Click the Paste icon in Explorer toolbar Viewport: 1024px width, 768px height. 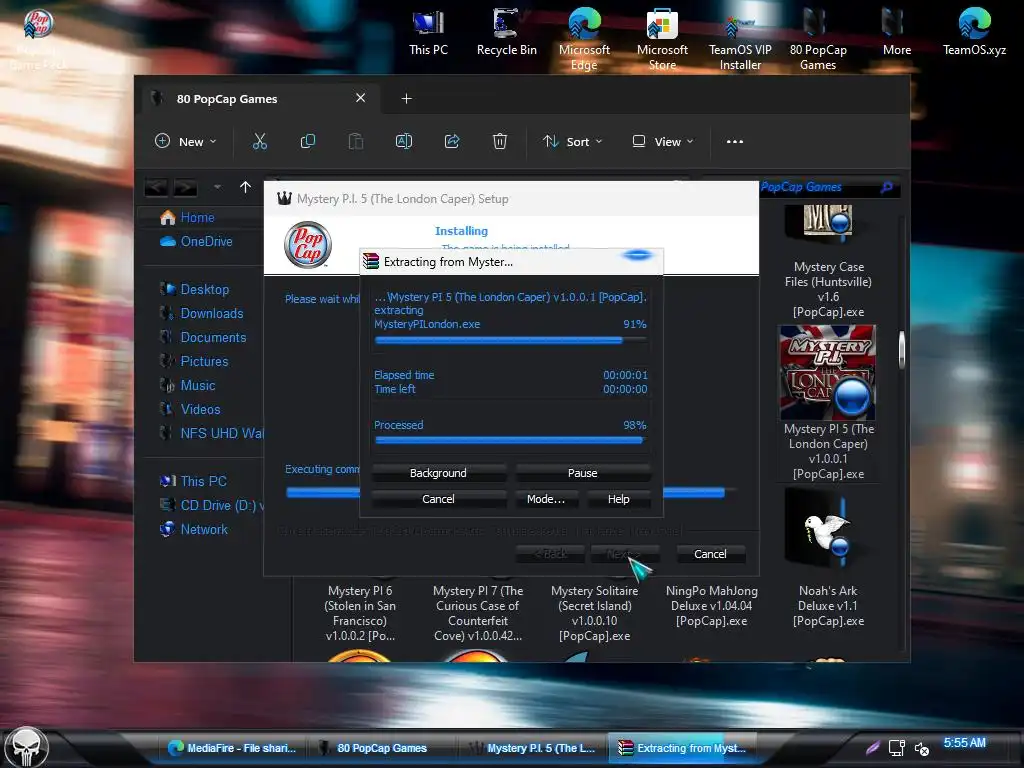[355, 141]
